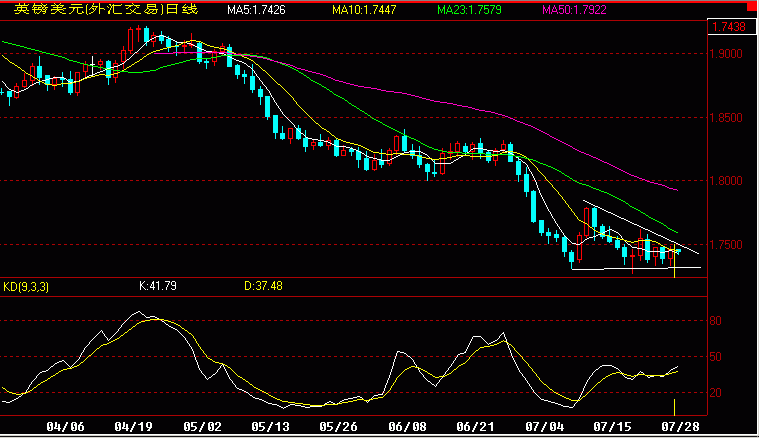Click the 1.8500 price axis label
759x438 pixels.
(726, 118)
